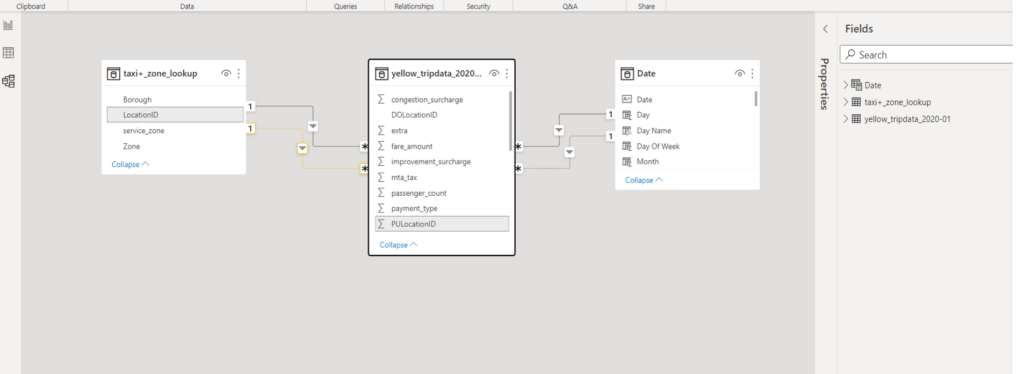Expand taxi+_zone_lookup in Fields pane
1024x374 pixels.
click(x=846, y=102)
